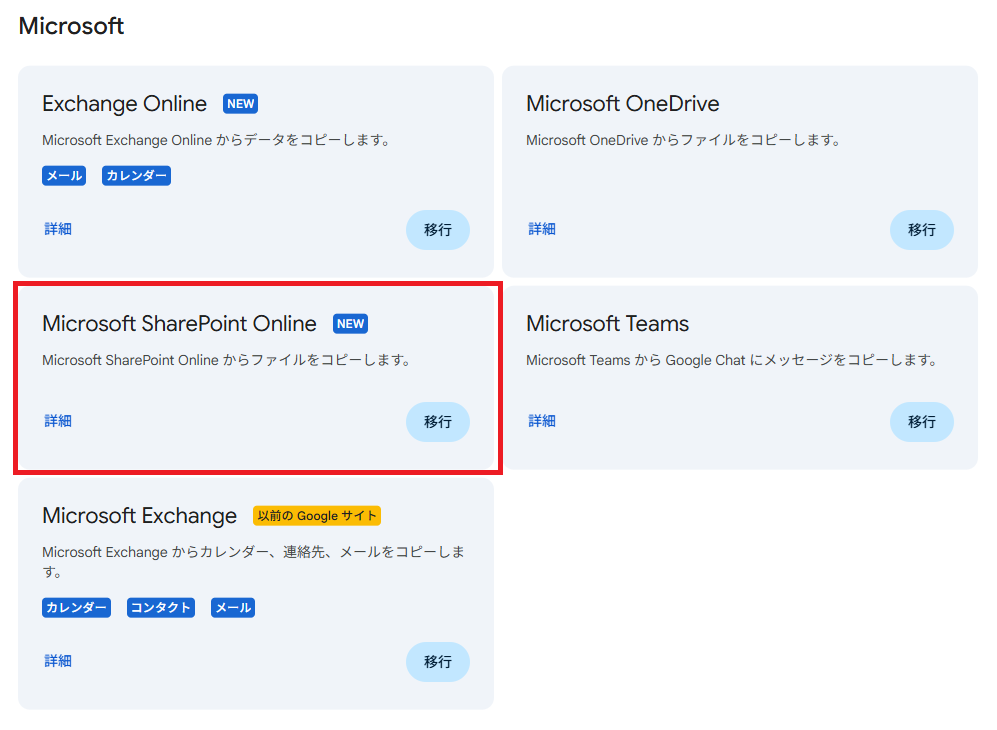Click Teams description mentioning Google Chat

pos(732,360)
